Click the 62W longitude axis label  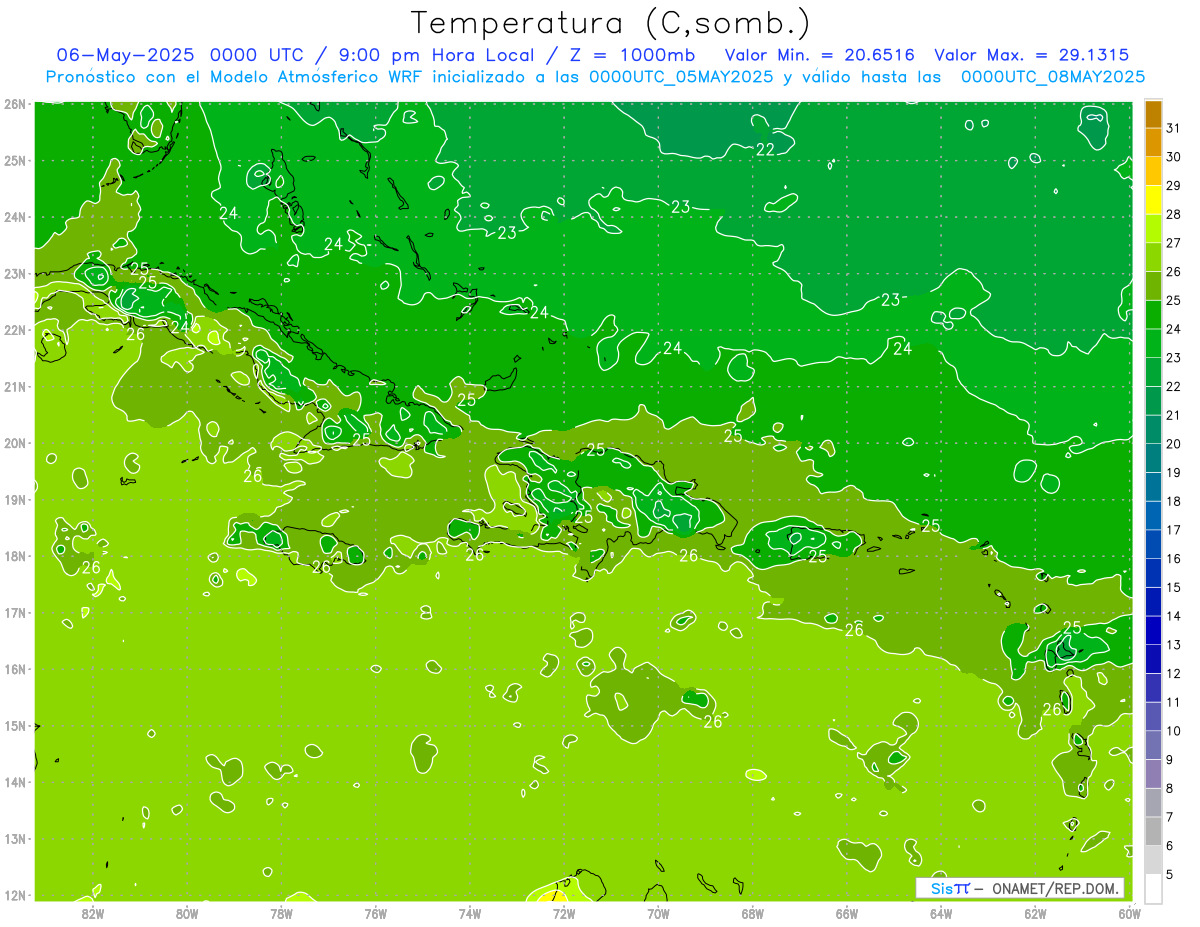1035,912
